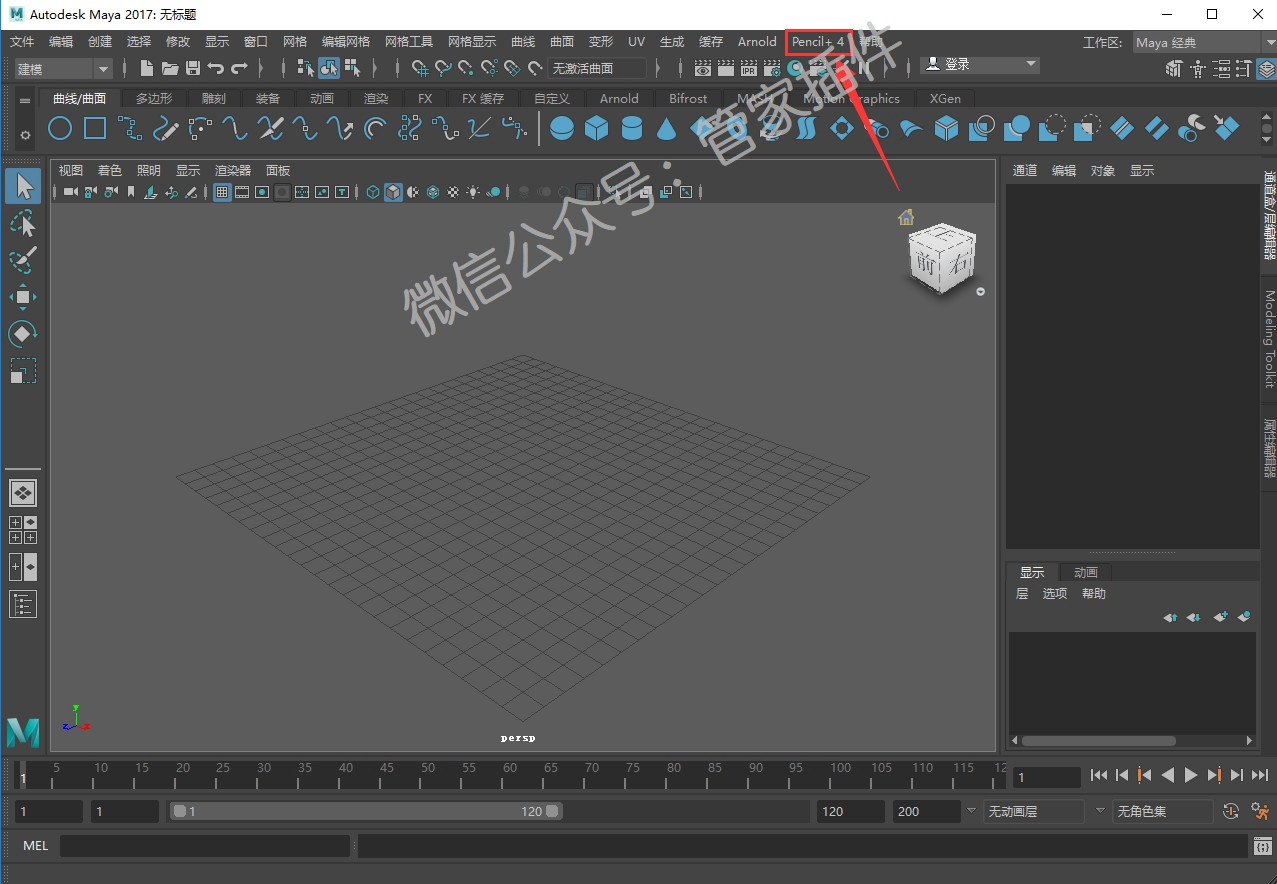This screenshot has width=1277, height=884.
Task: Open the Arnold menu in menu bar
Action: (757, 42)
